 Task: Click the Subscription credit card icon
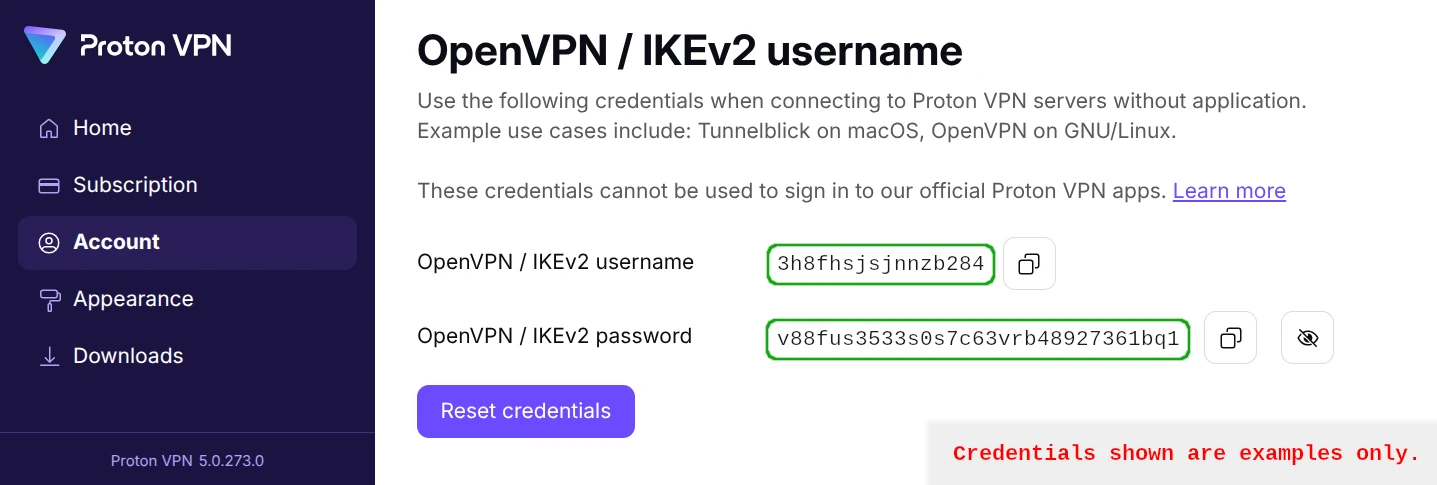(x=49, y=185)
